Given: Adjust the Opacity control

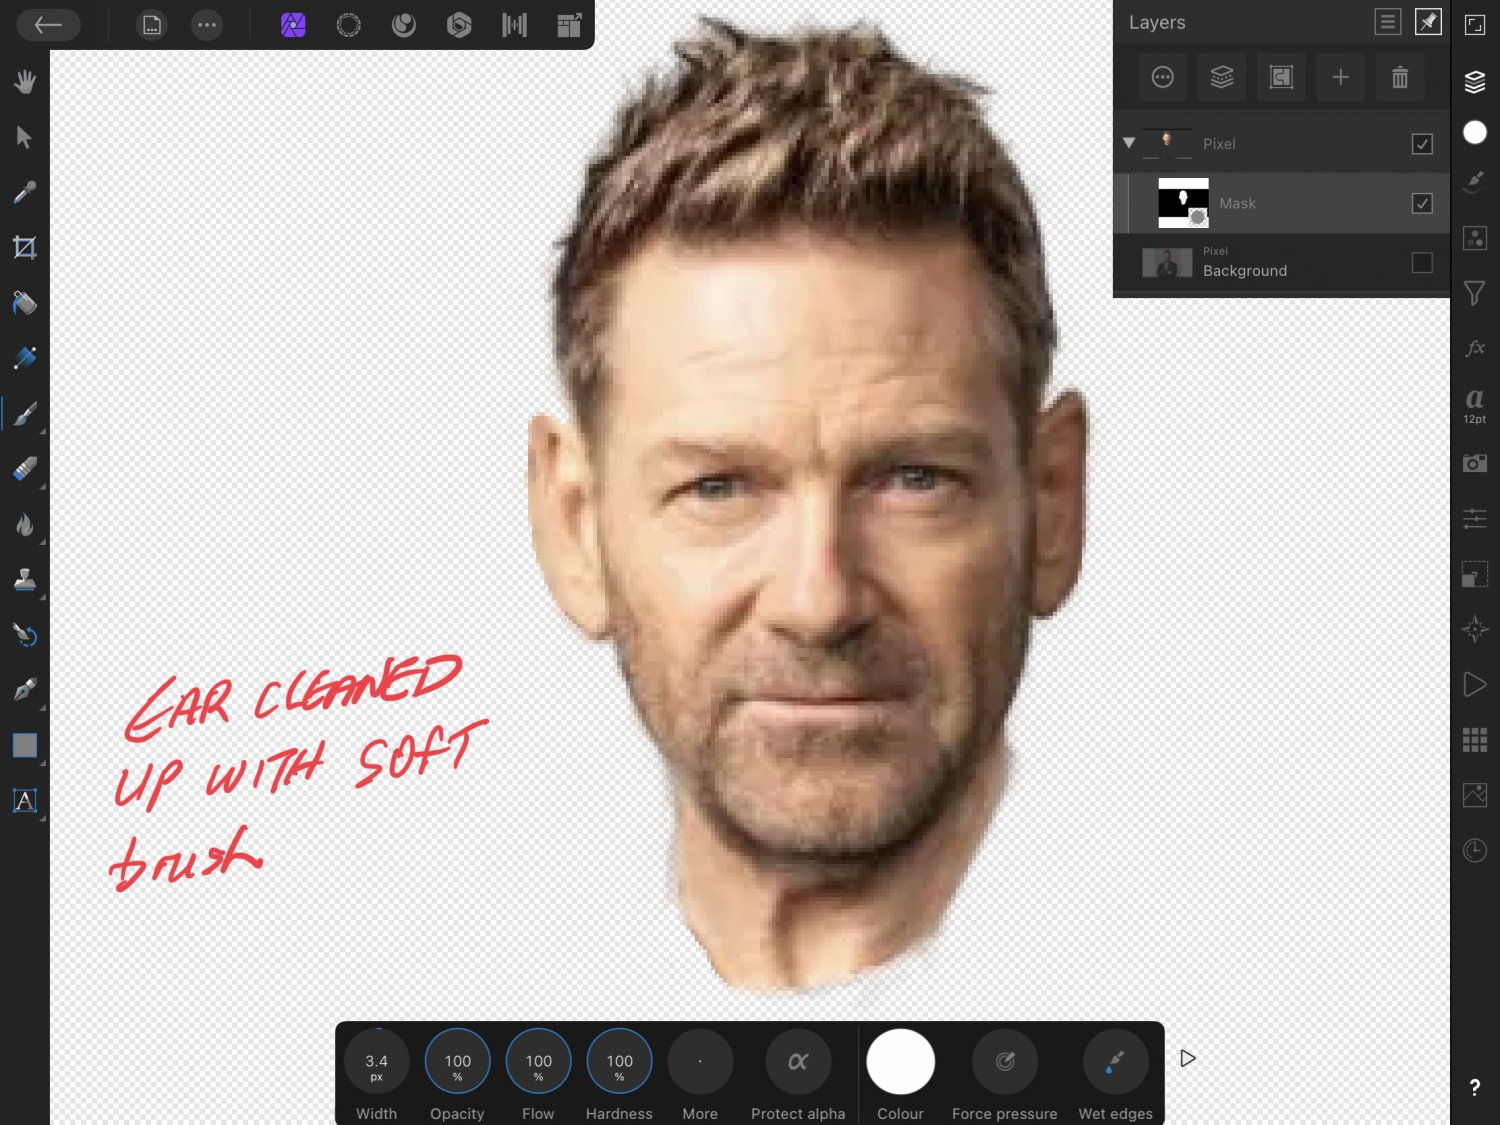Looking at the screenshot, I should click(x=457, y=1062).
